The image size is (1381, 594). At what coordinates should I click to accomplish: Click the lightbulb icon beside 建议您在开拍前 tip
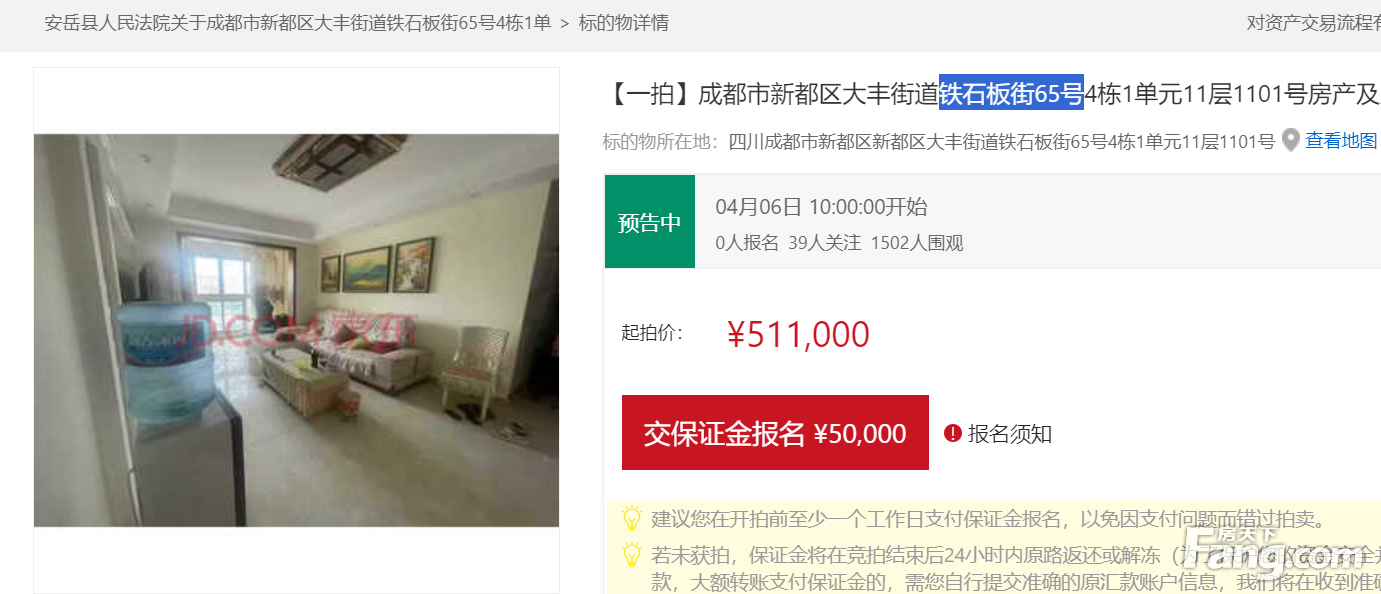pos(631,518)
